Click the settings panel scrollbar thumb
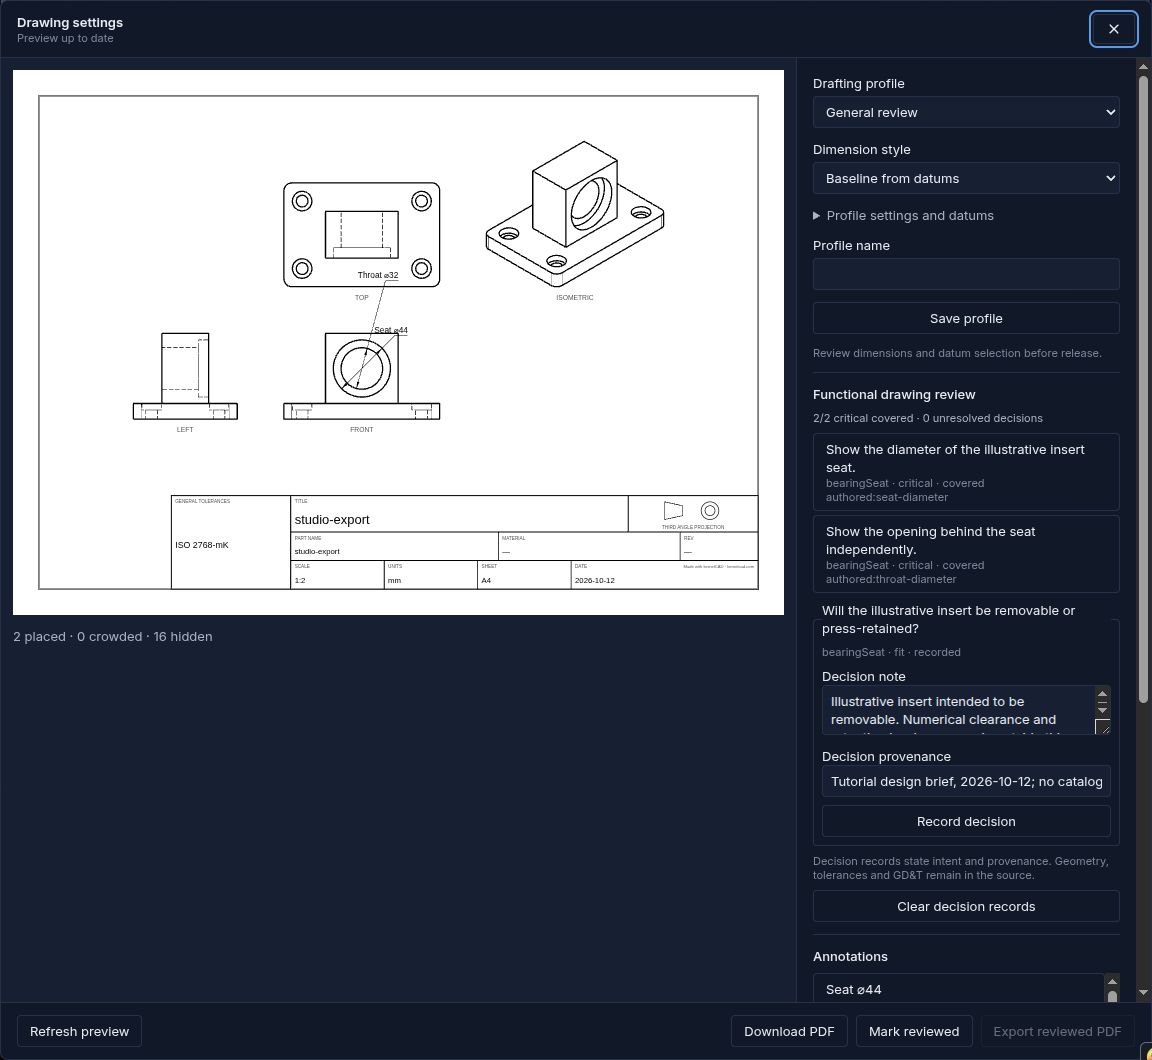The image size is (1152, 1060). 1142,388
